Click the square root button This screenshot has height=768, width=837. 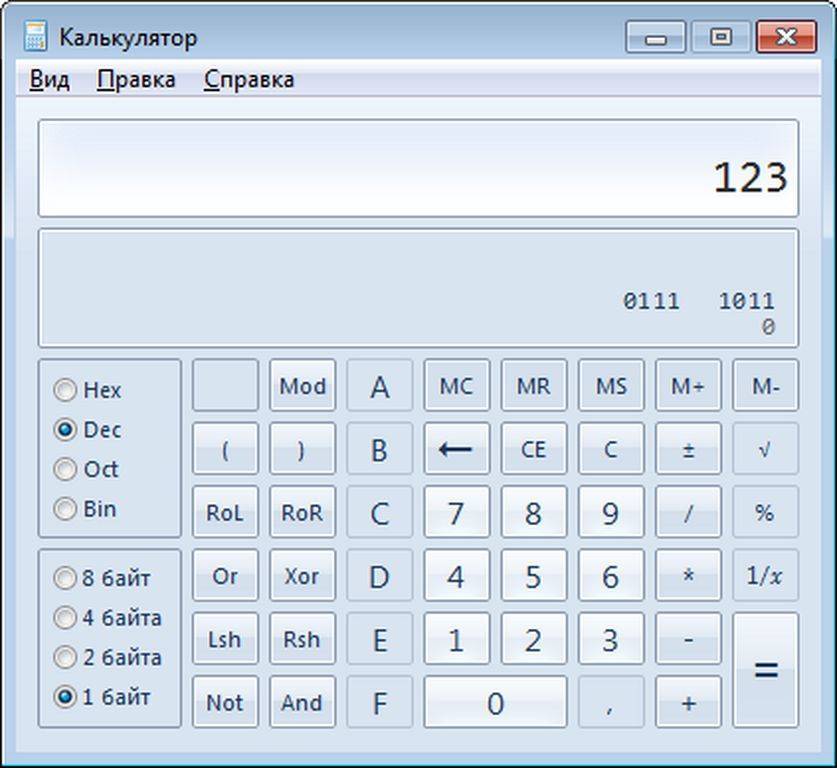(x=765, y=449)
